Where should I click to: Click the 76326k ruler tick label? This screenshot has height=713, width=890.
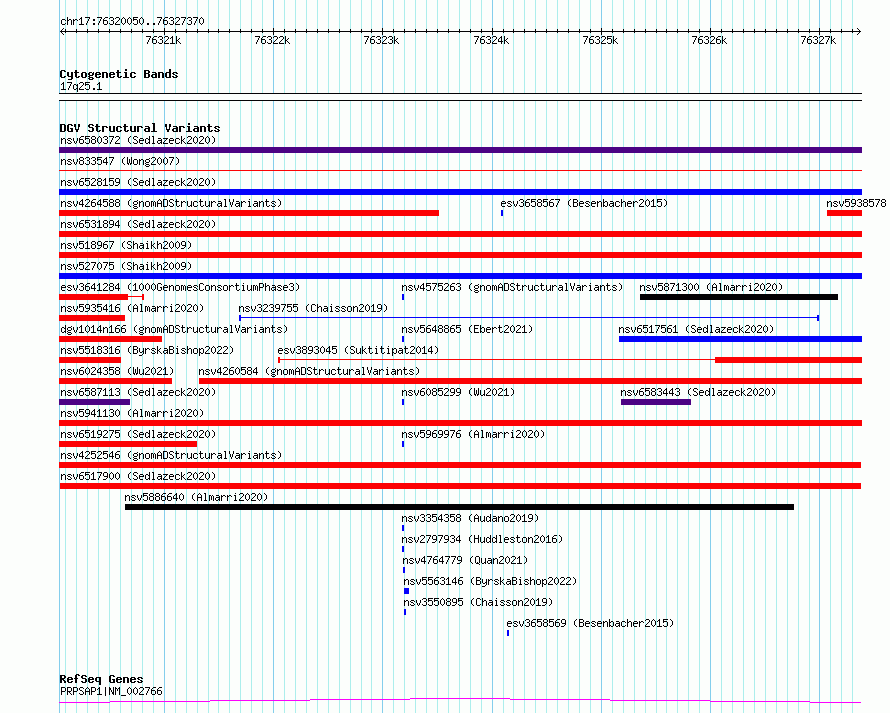(x=709, y=40)
